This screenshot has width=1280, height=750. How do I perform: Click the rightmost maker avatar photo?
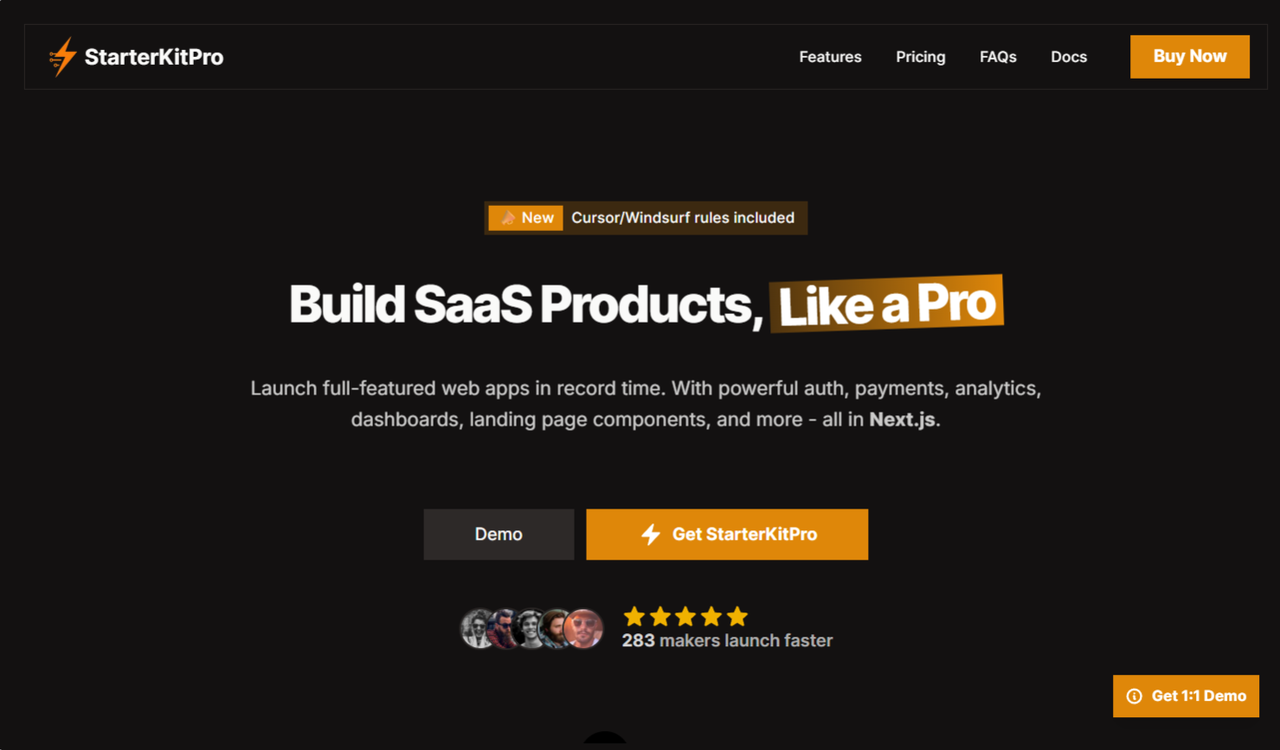click(583, 628)
